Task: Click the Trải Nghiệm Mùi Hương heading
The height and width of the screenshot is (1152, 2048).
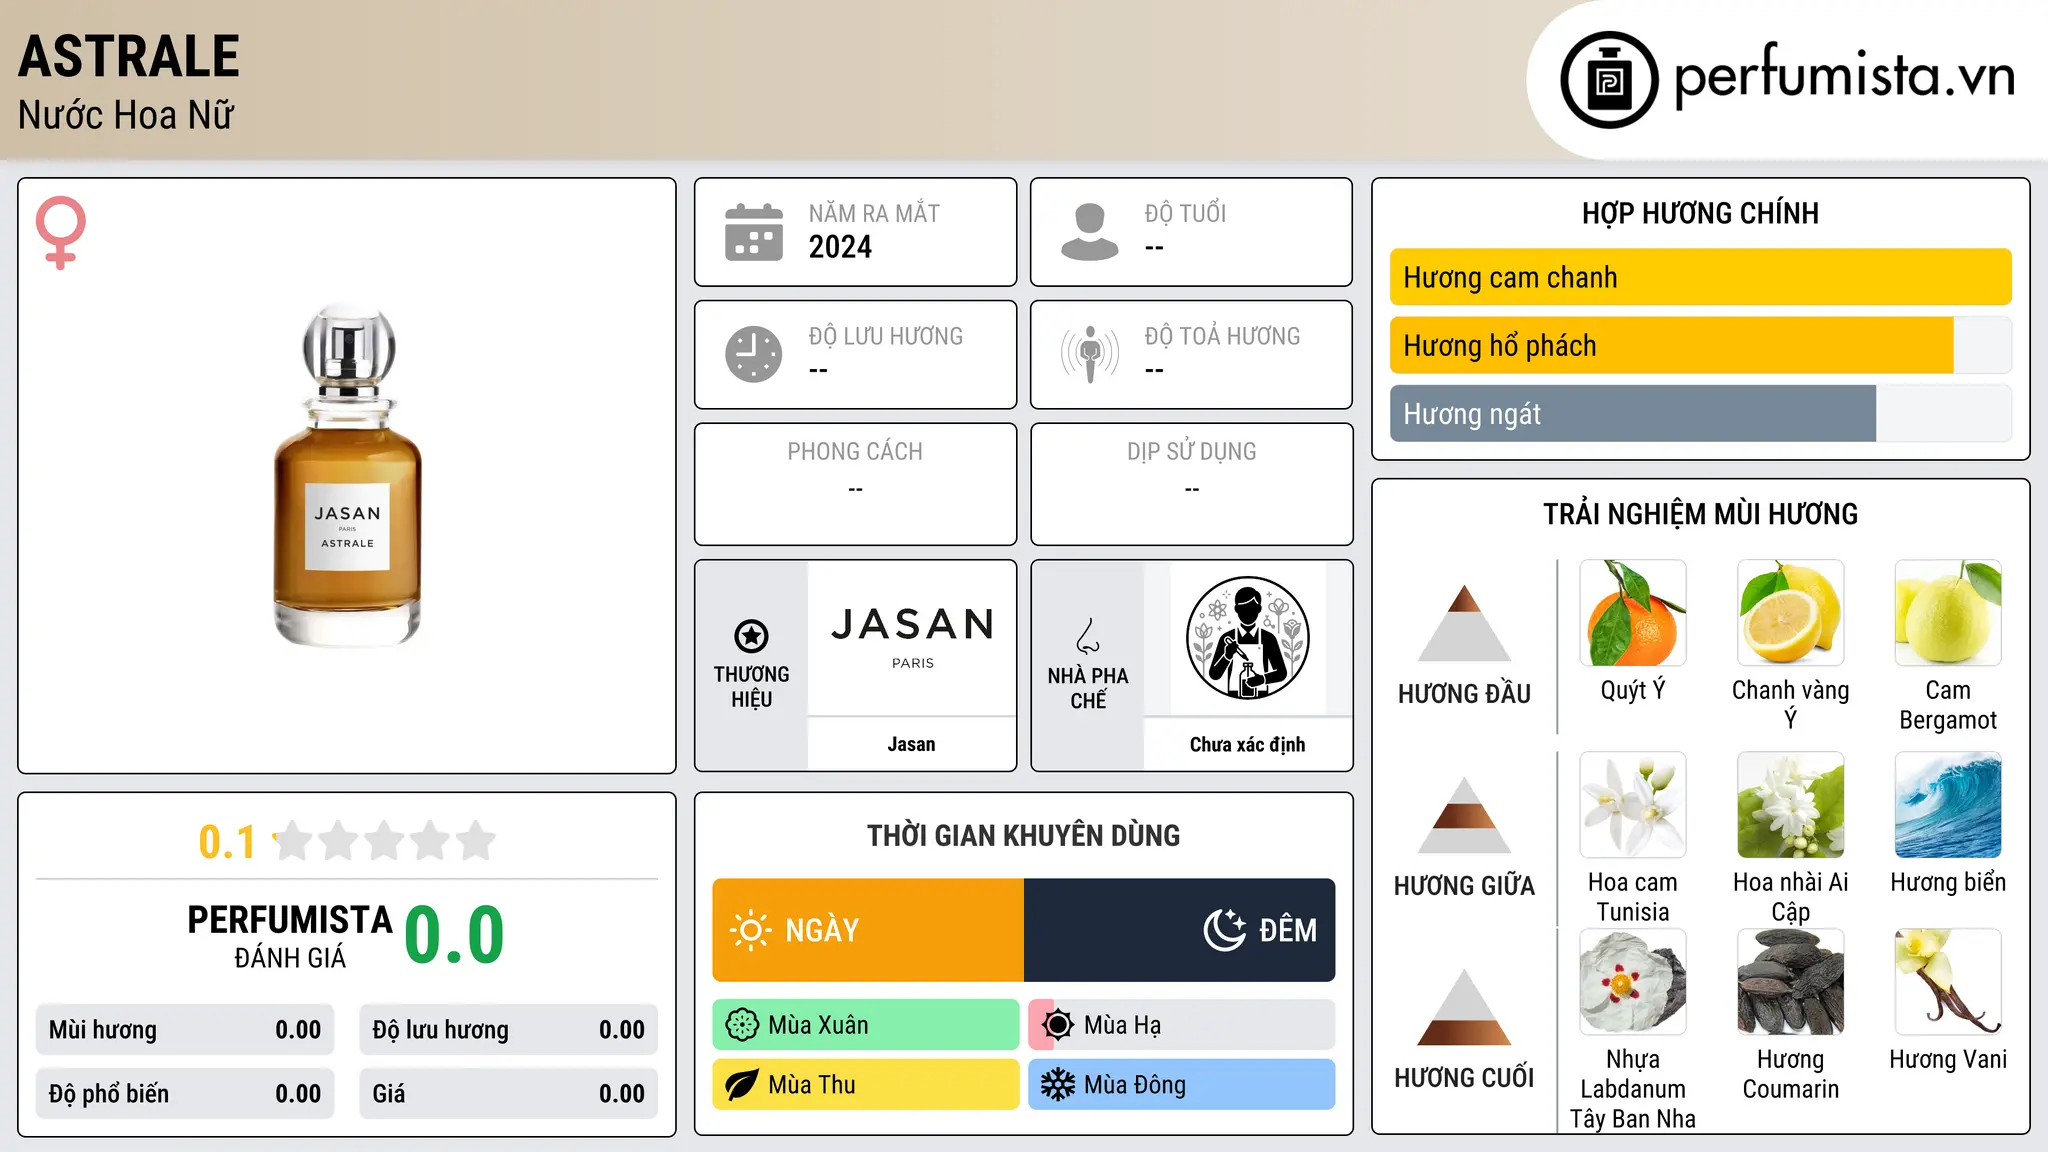Action: [x=1700, y=514]
